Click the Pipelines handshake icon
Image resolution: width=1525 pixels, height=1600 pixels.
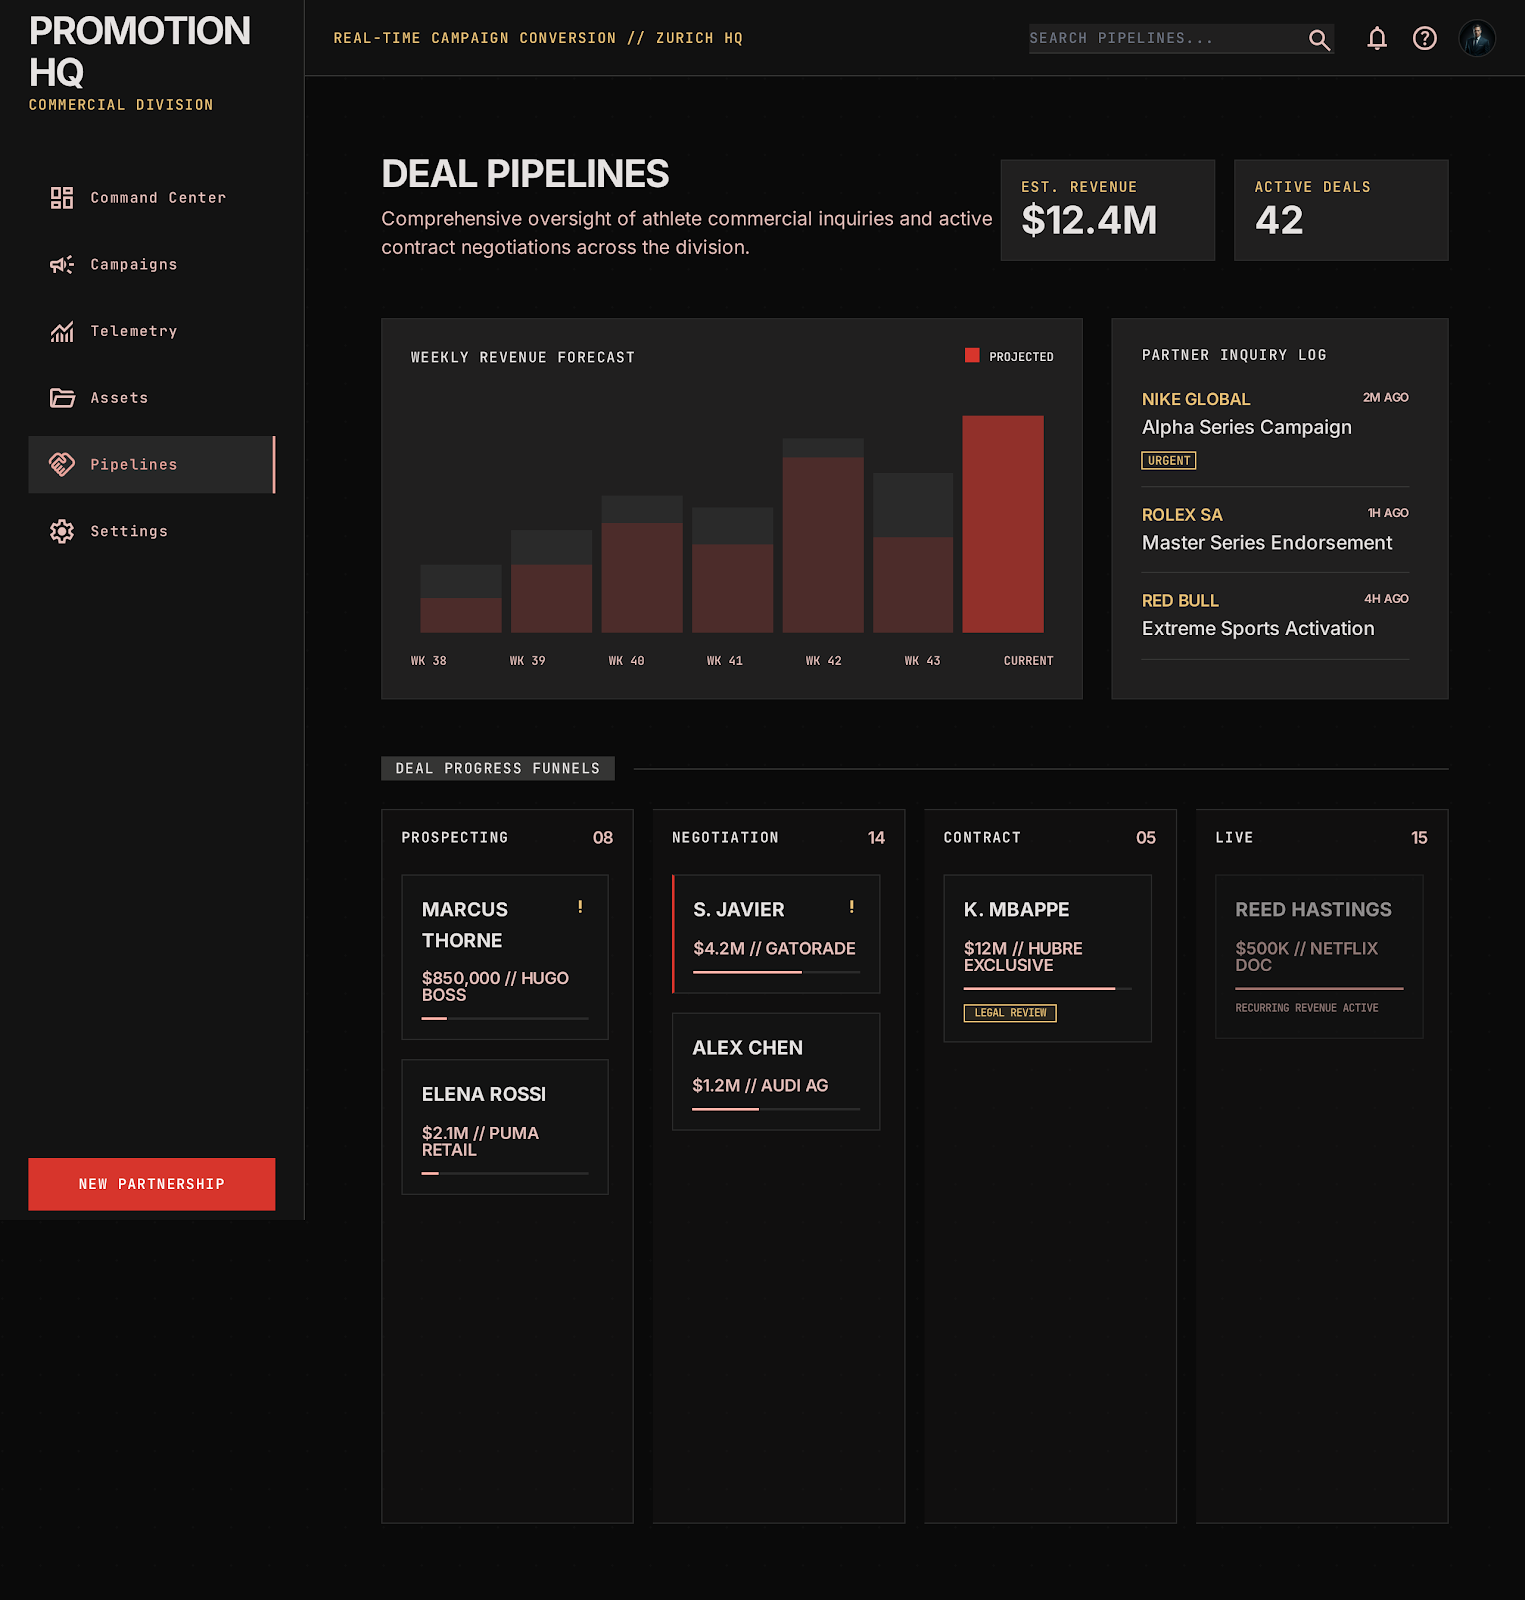pyautogui.click(x=62, y=464)
